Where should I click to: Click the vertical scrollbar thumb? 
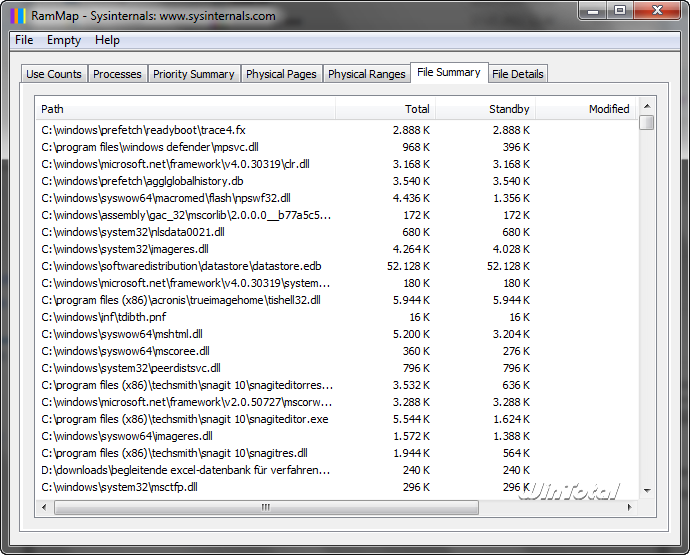pyautogui.click(x=647, y=122)
